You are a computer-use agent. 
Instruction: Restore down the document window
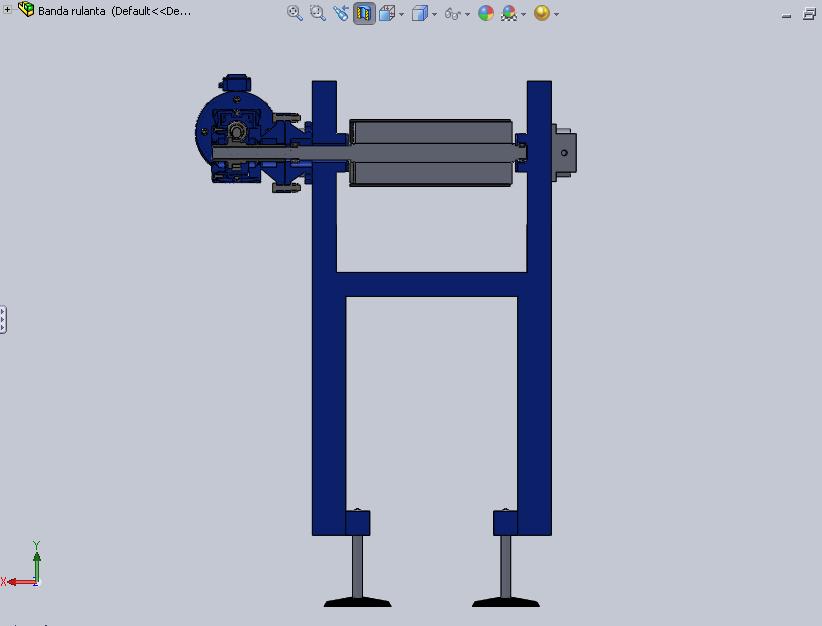click(809, 14)
